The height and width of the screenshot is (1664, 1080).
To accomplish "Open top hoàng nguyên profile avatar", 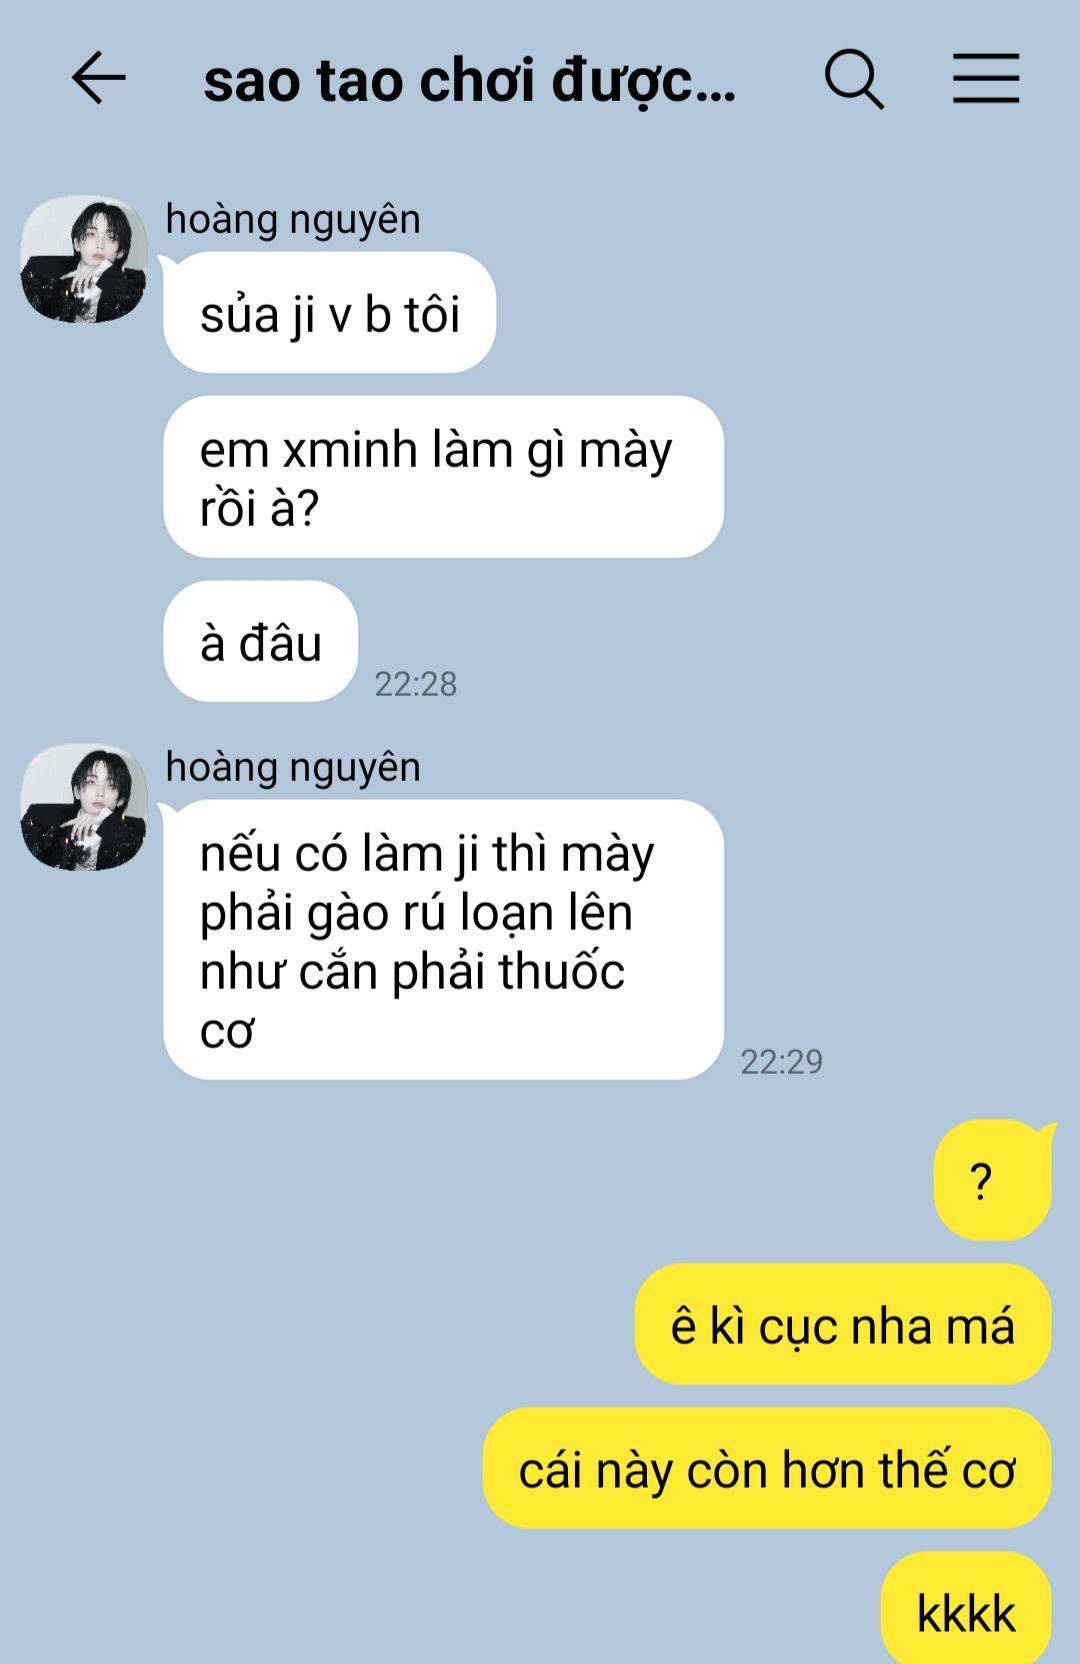I will point(84,259).
